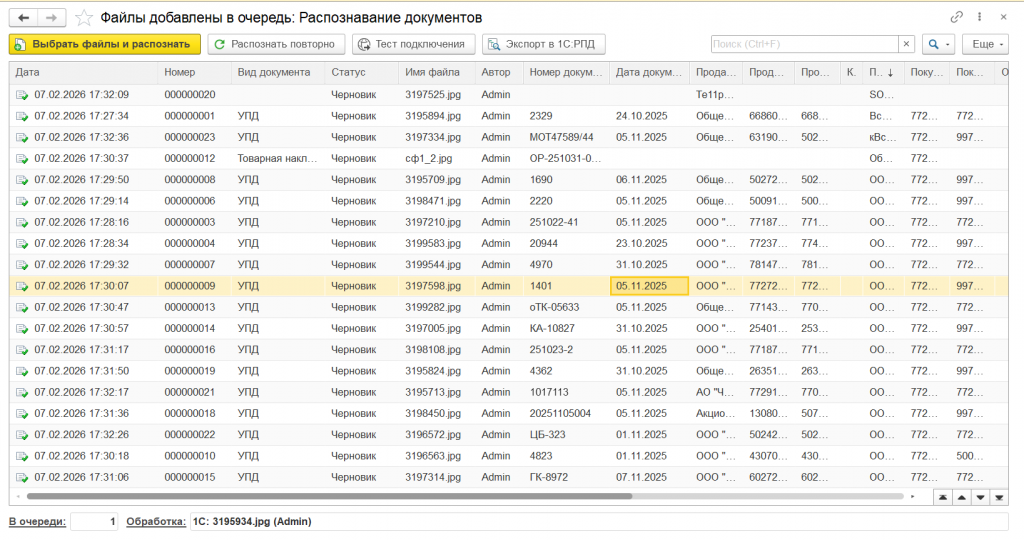The image size is (1024, 540).
Task: Click Экспорт в 1С:РПД button
Action: (543, 44)
